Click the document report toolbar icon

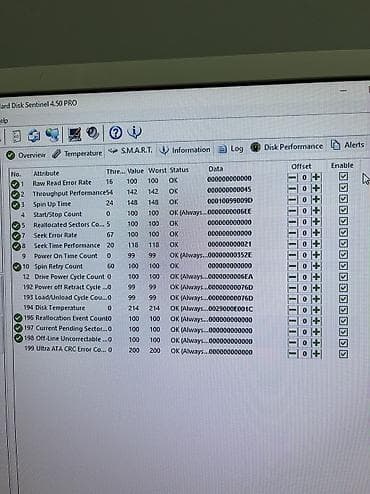pos(16,135)
